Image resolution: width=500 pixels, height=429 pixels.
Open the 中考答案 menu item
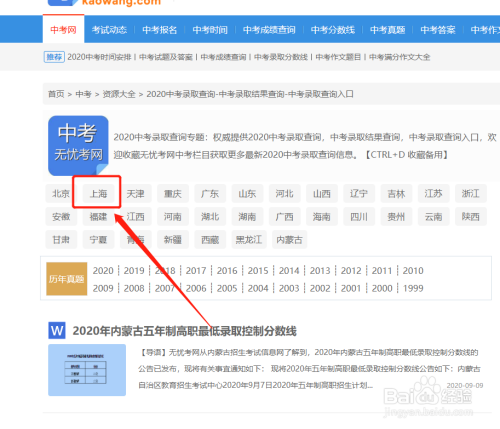[438, 30]
